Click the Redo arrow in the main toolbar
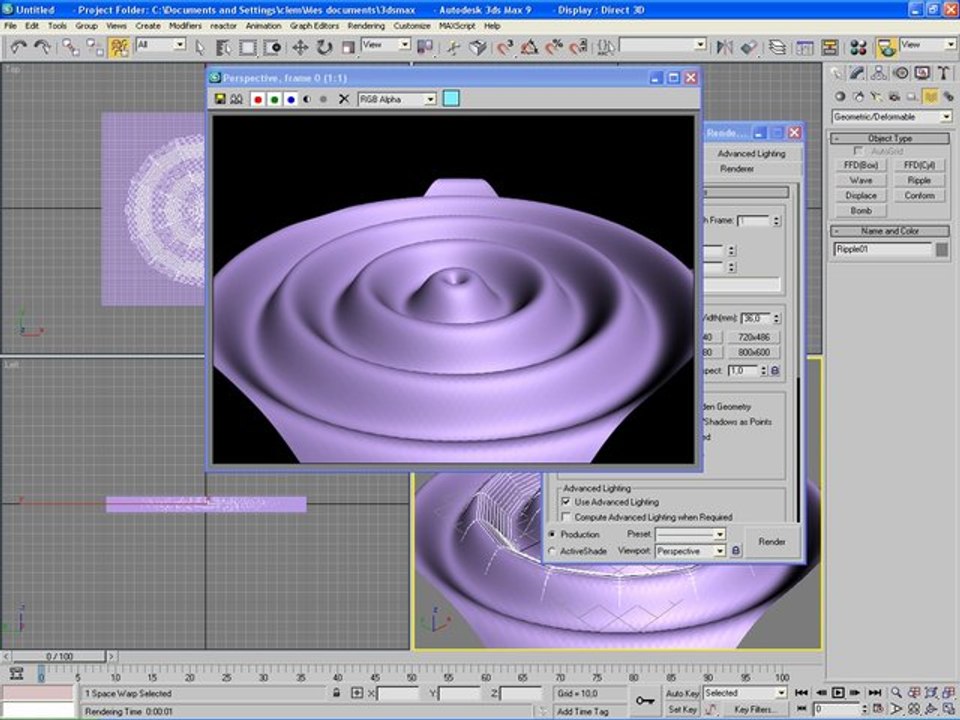Image resolution: width=960 pixels, height=720 pixels. point(42,47)
